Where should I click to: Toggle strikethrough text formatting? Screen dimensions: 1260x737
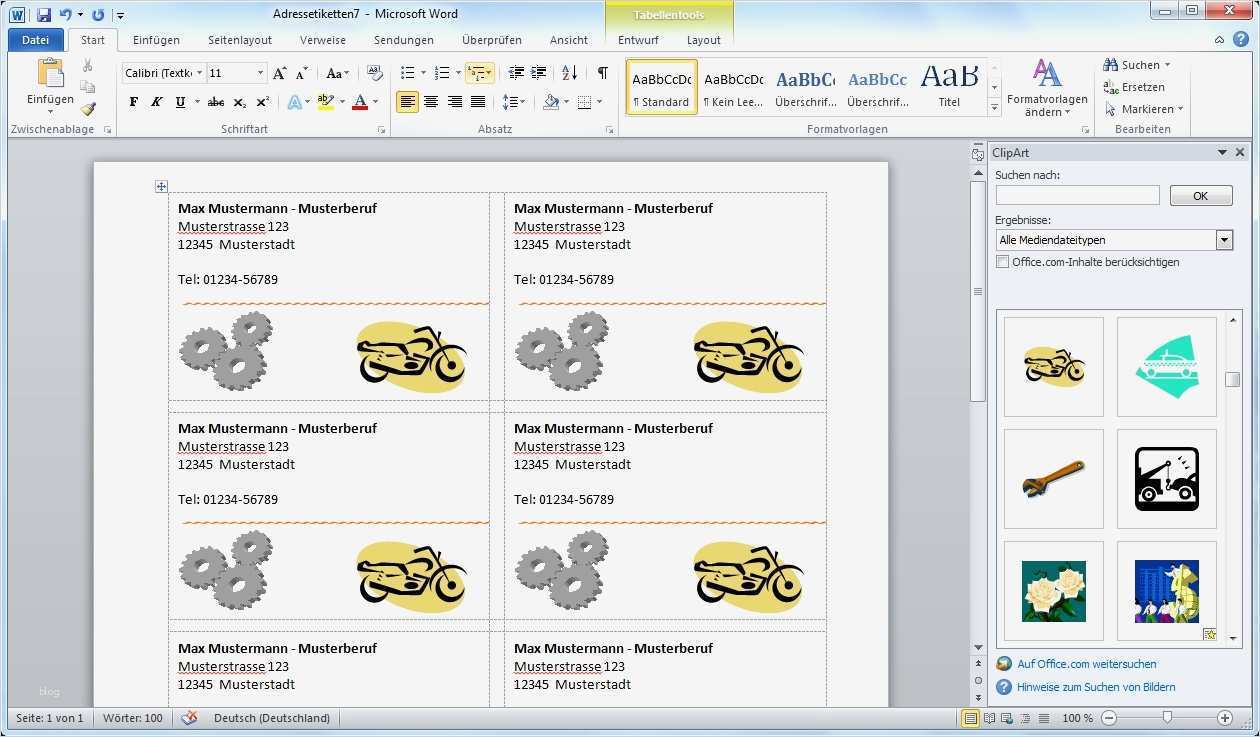pyautogui.click(x=216, y=102)
